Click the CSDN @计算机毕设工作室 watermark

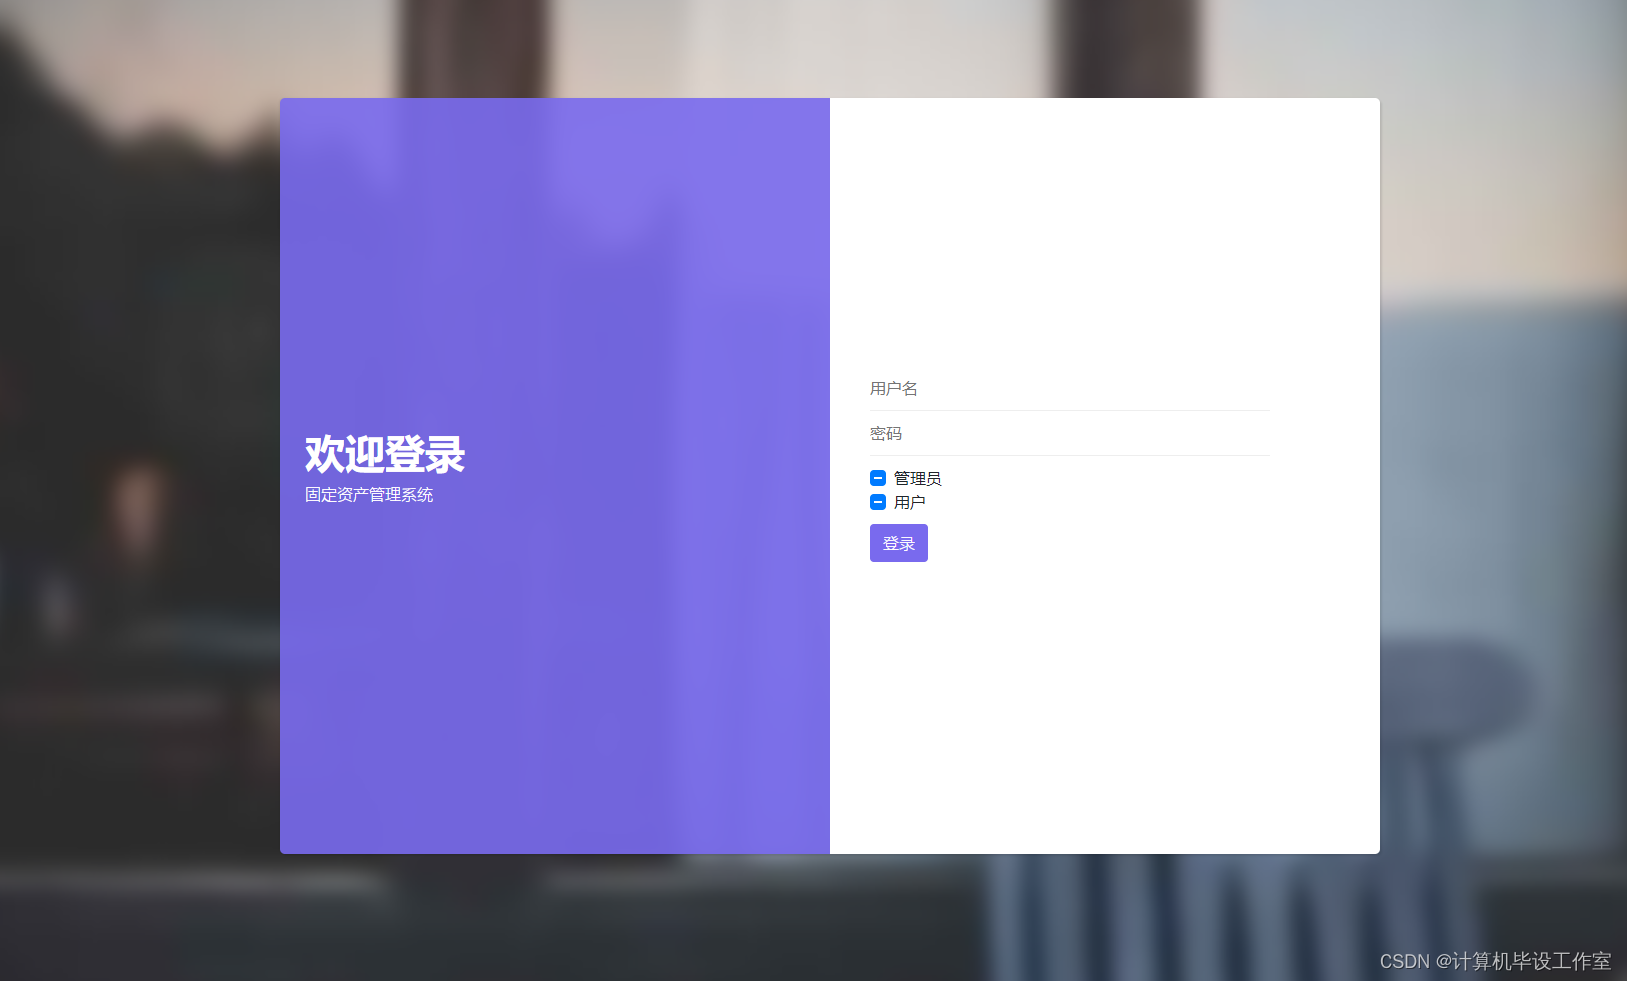1494,960
